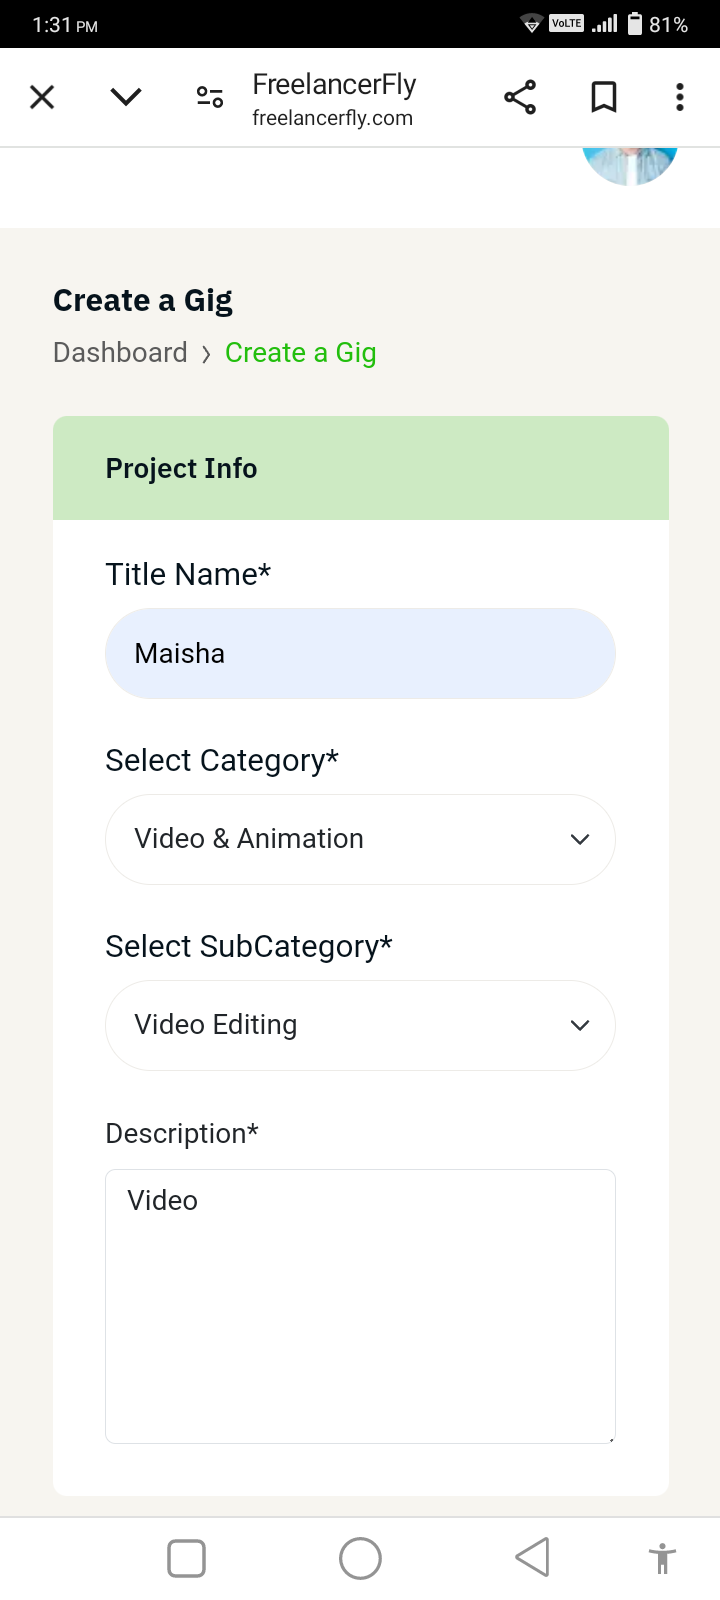
Task: Open site settings icon beside the URL
Action: (210, 97)
